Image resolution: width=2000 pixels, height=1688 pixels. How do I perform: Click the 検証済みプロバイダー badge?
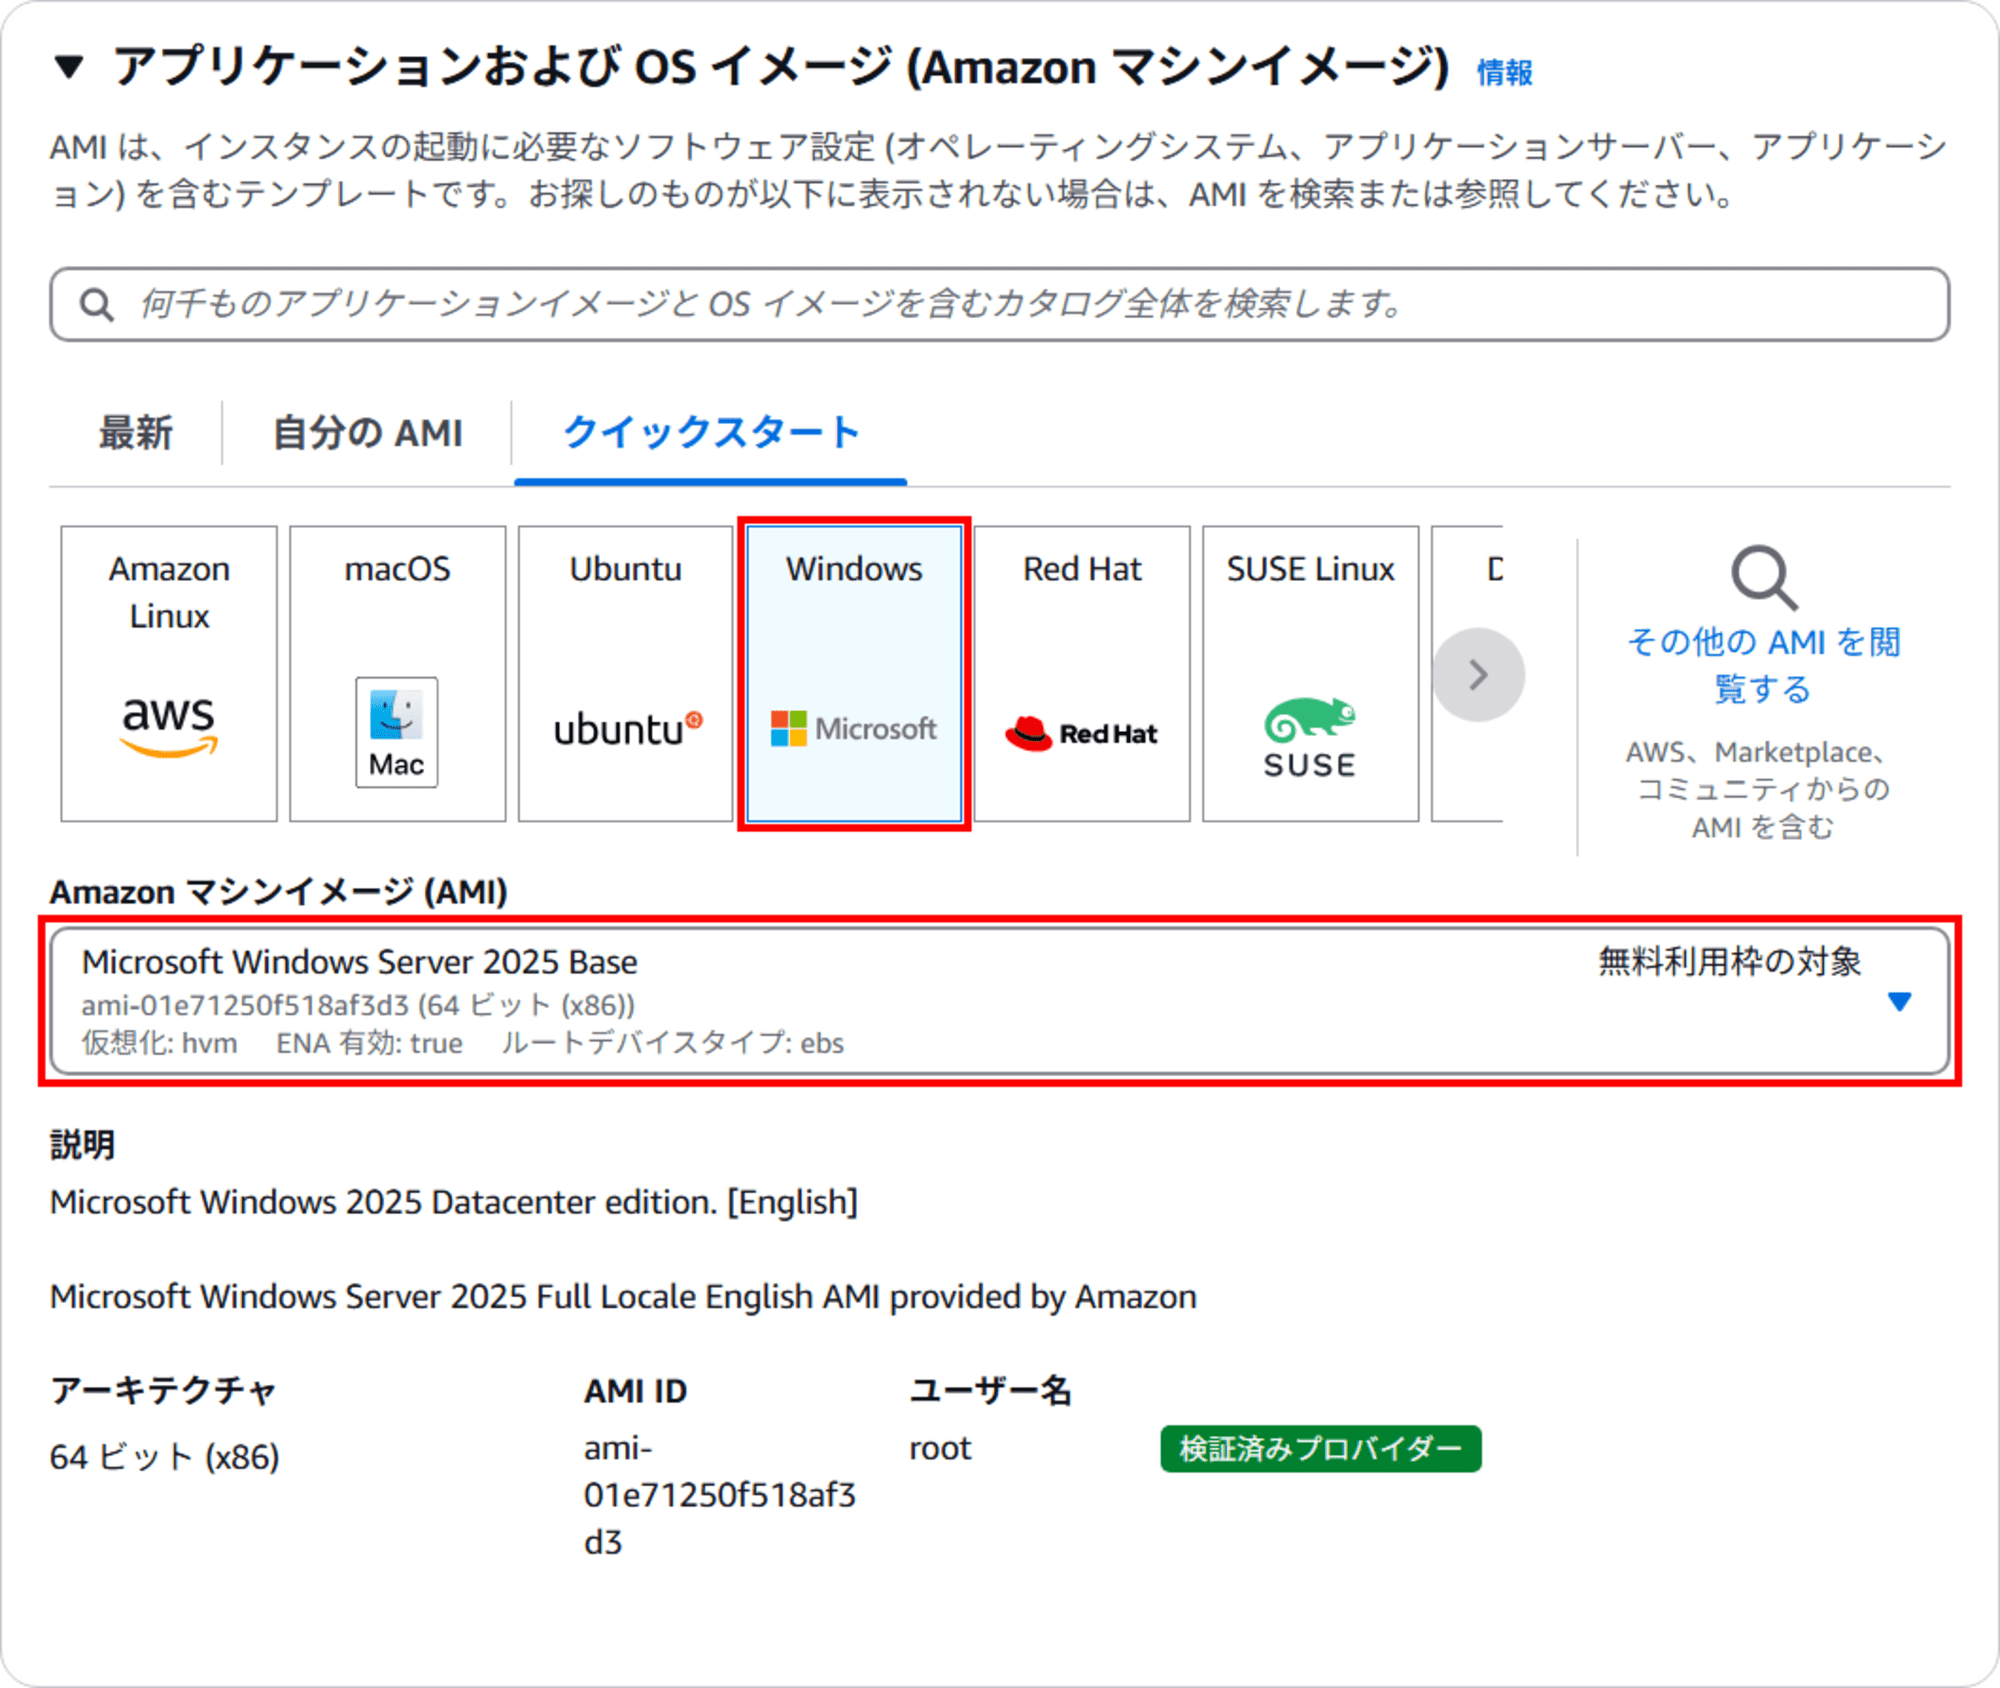1320,1448
